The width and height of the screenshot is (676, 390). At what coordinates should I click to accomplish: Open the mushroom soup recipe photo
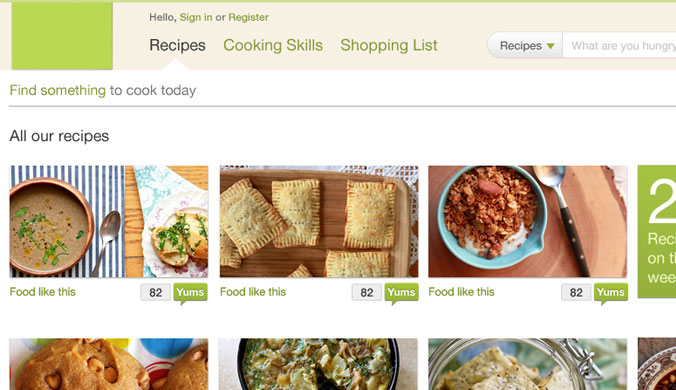coord(109,222)
